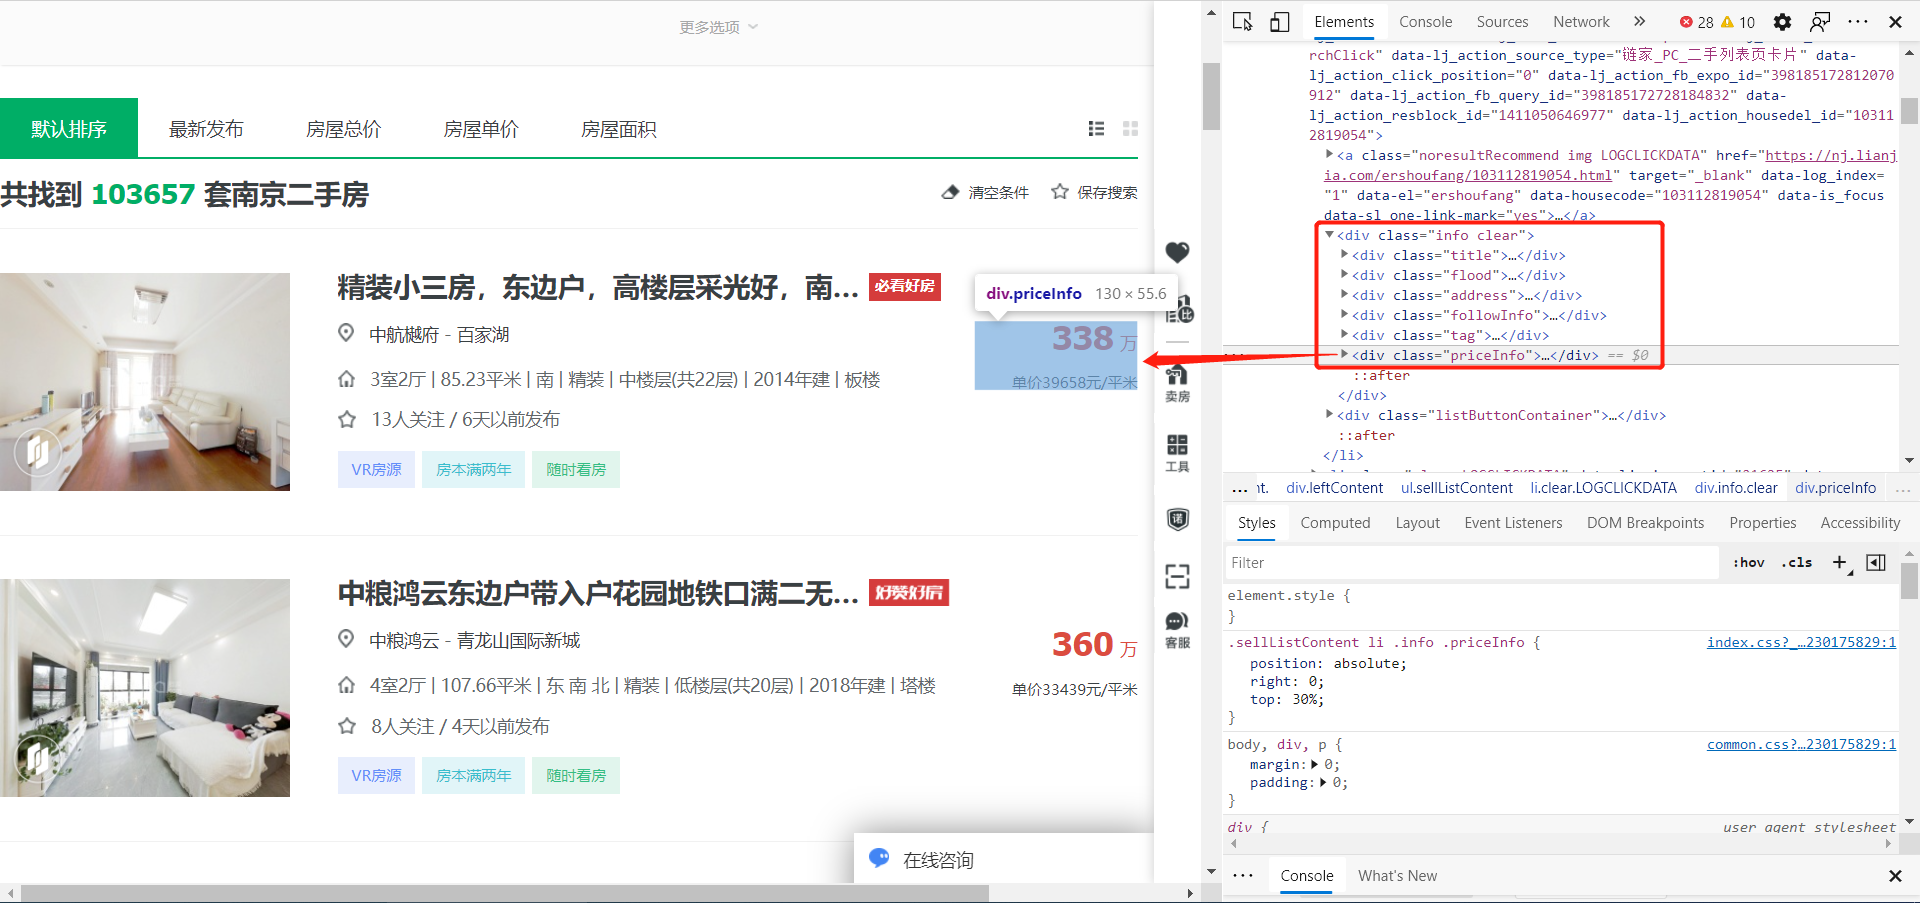The width and height of the screenshot is (1920, 903).
Task: Expand the div class="title" node
Action: (x=1345, y=255)
